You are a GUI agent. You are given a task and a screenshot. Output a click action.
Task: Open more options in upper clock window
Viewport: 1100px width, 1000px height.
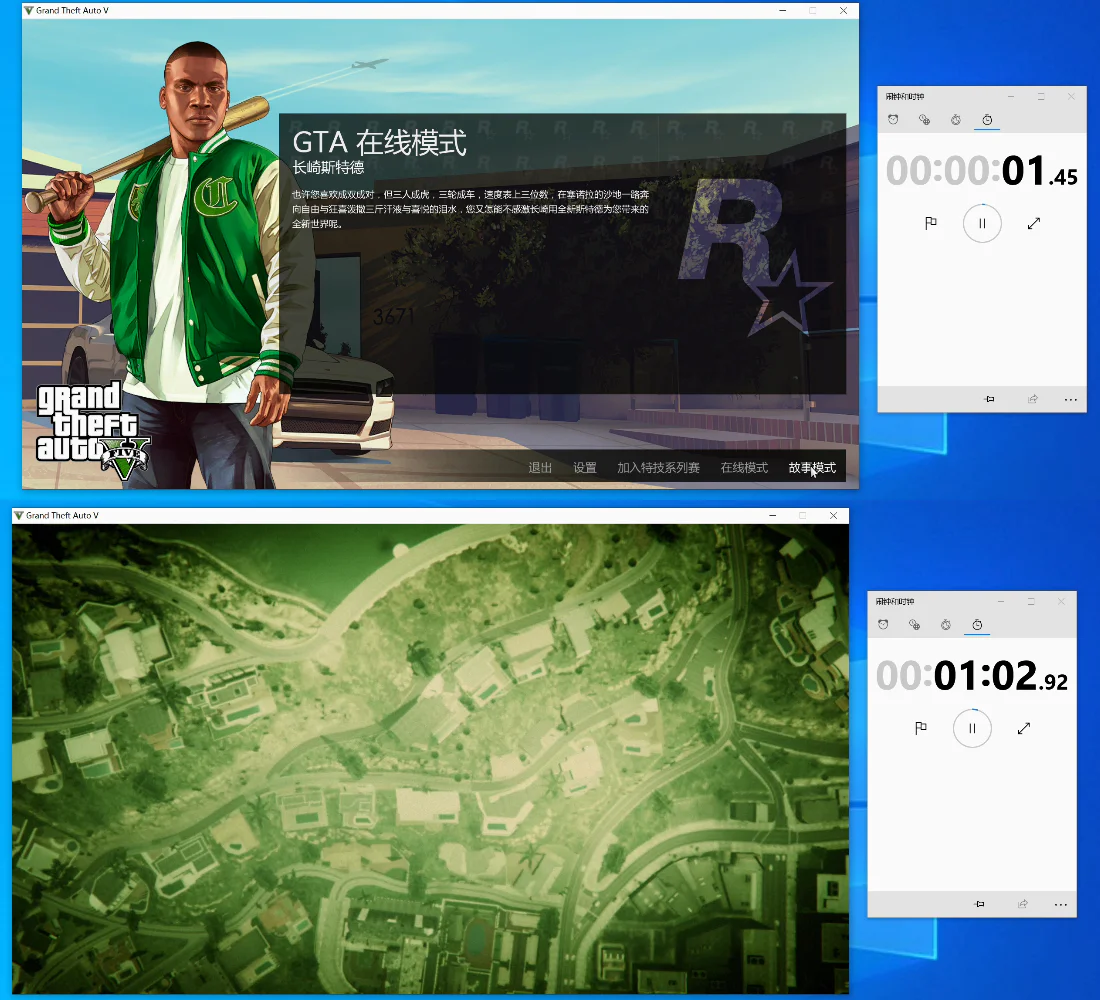tap(1071, 400)
